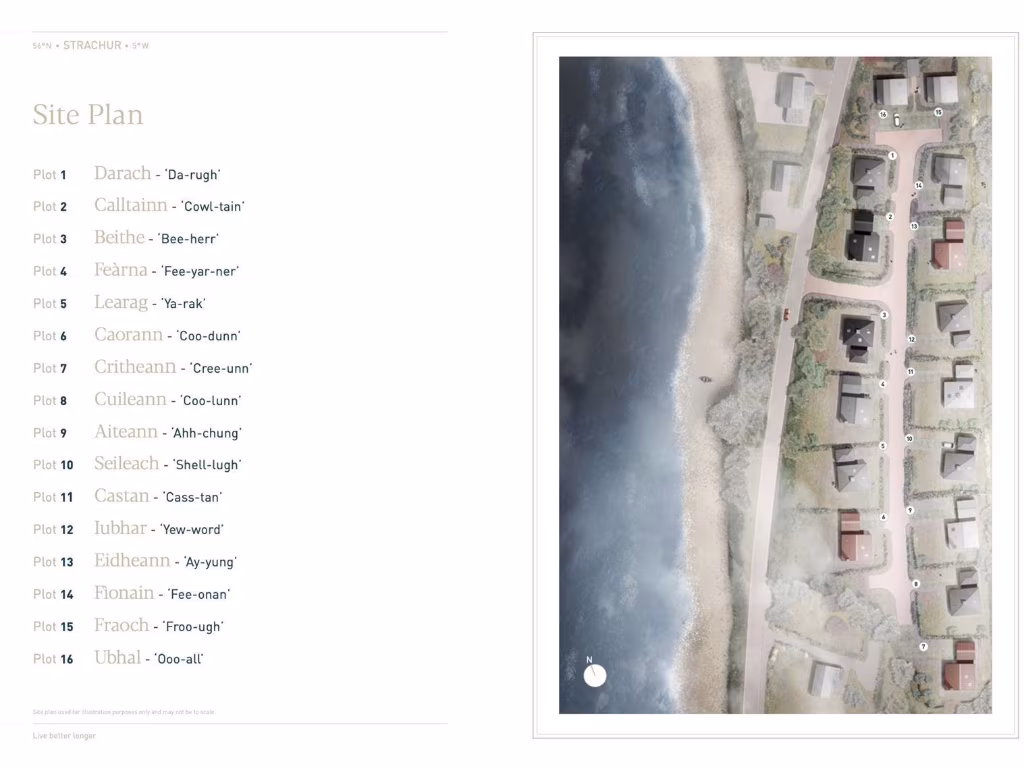Click the small boat on the beach
The height and width of the screenshot is (768, 1024).
coord(706,379)
